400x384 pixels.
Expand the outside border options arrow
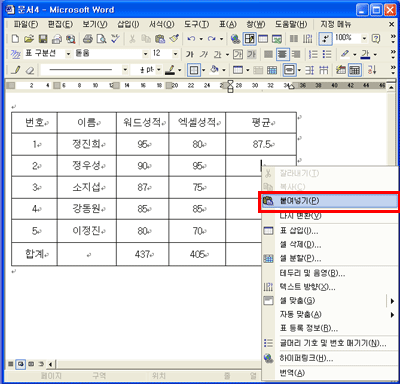[203, 70]
